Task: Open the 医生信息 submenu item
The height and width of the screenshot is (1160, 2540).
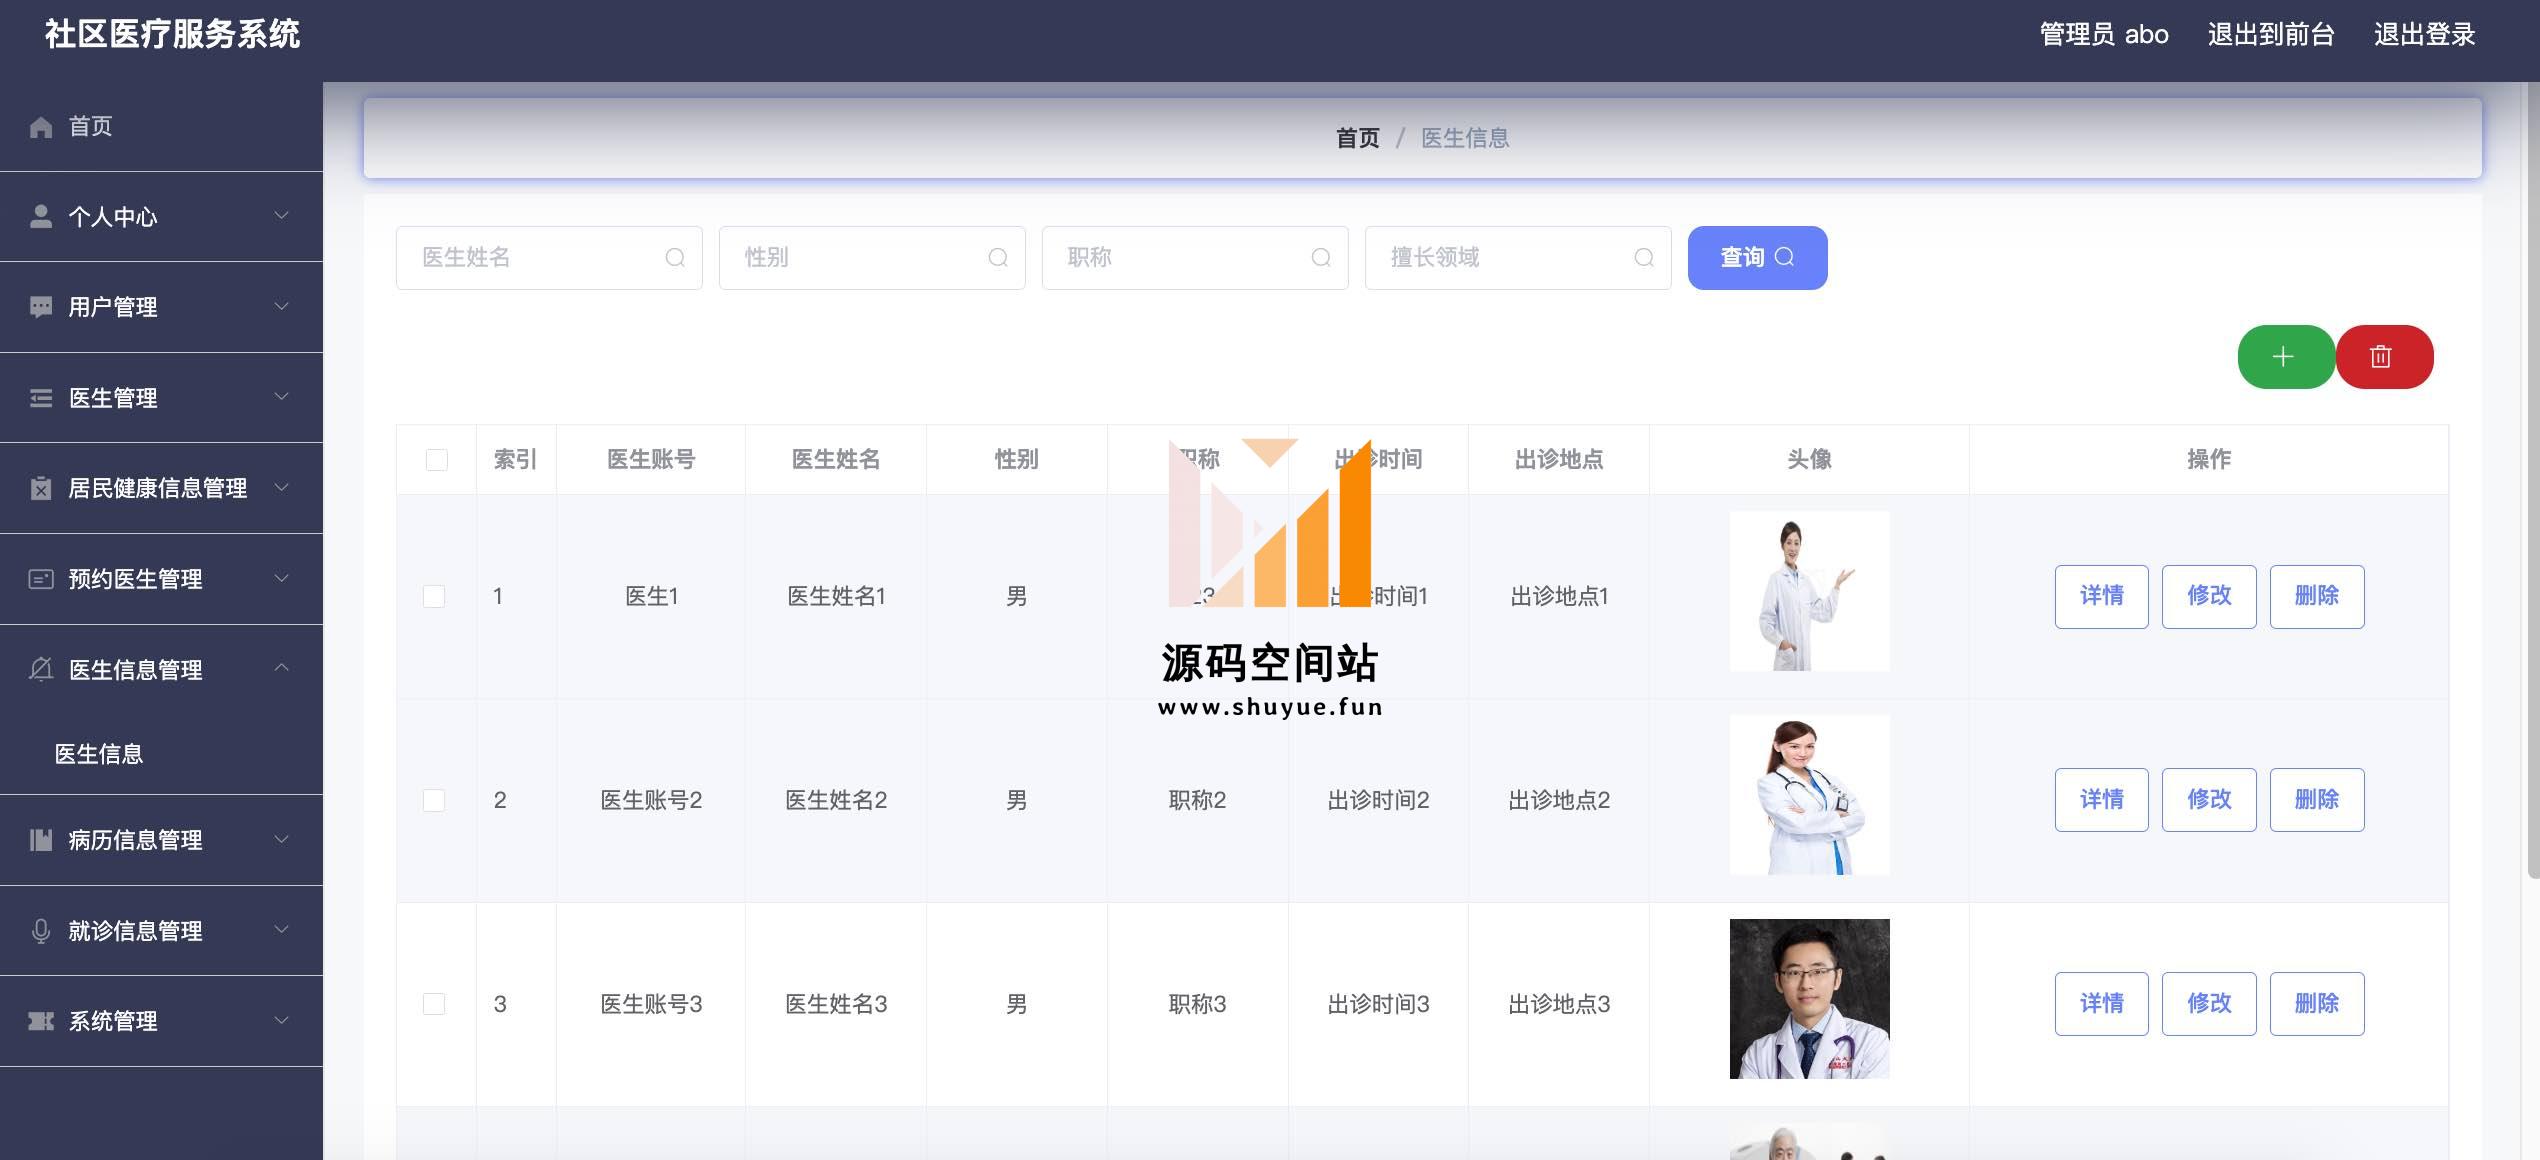Action: pyautogui.click(x=161, y=754)
